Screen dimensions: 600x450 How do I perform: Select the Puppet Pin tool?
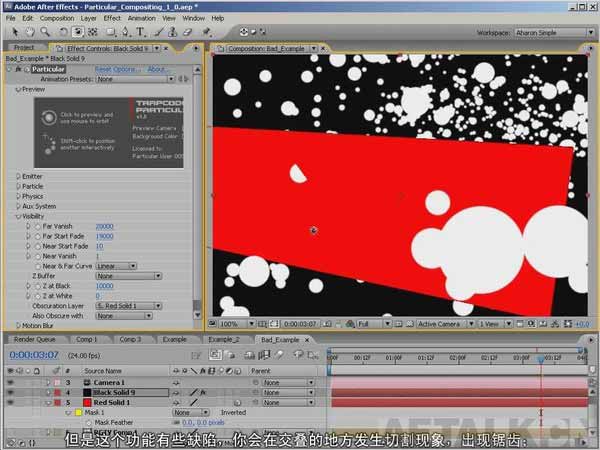(207, 32)
